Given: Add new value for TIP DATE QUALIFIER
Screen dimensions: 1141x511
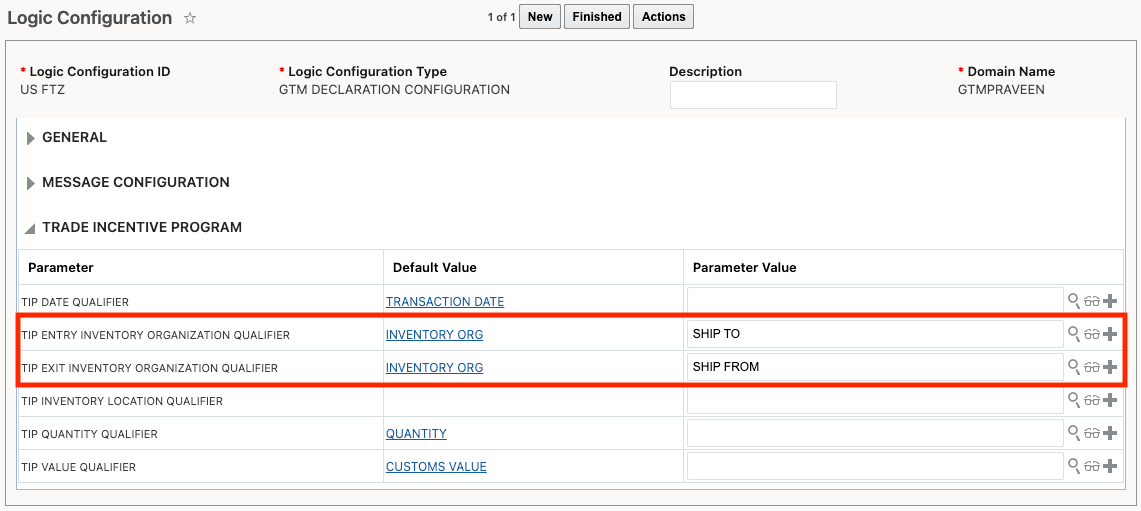Looking at the screenshot, I should [x=1110, y=301].
